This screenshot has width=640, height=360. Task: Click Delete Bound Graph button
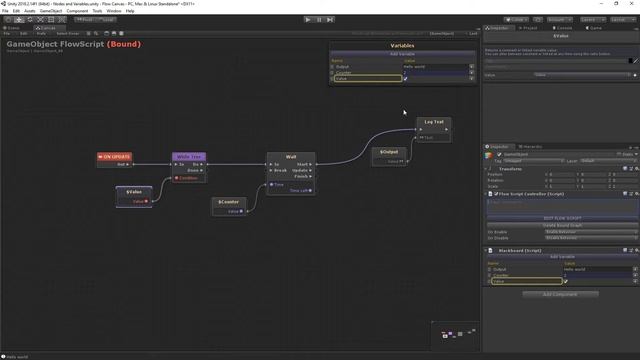[562, 225]
